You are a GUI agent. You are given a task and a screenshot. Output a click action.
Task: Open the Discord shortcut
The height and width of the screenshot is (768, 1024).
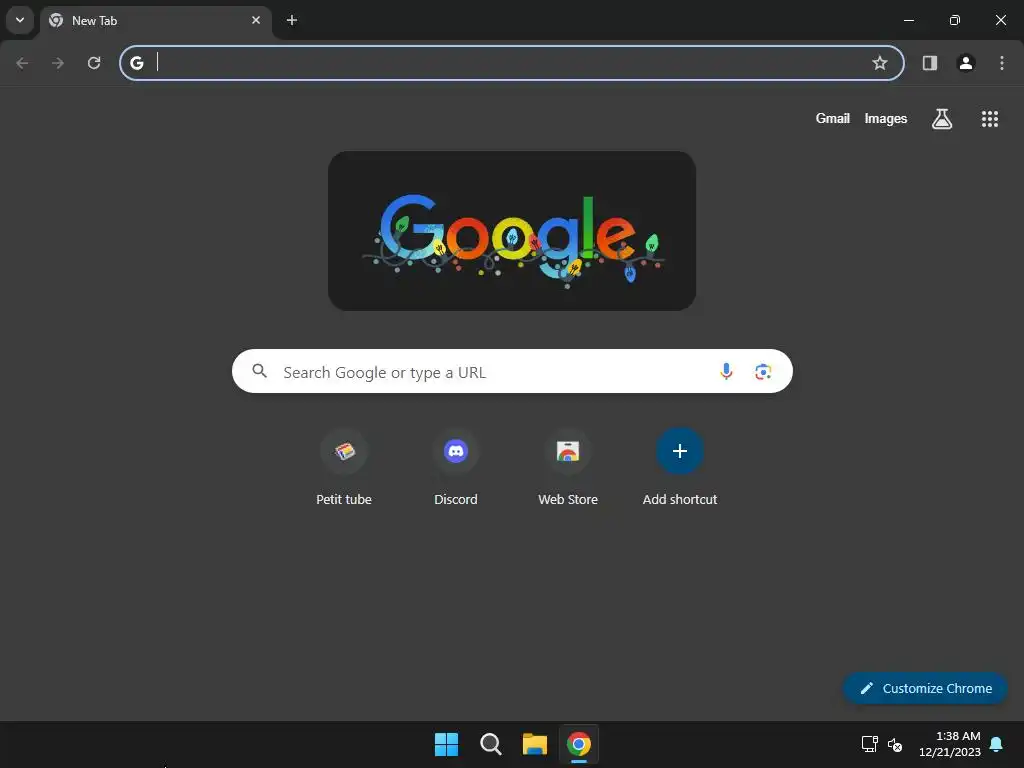[456, 468]
